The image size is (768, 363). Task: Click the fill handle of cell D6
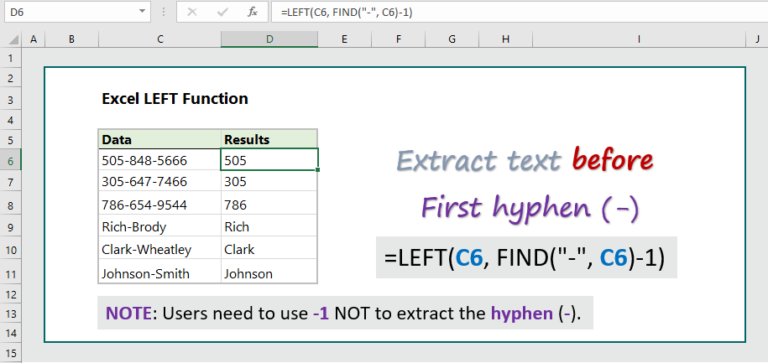[318, 170]
